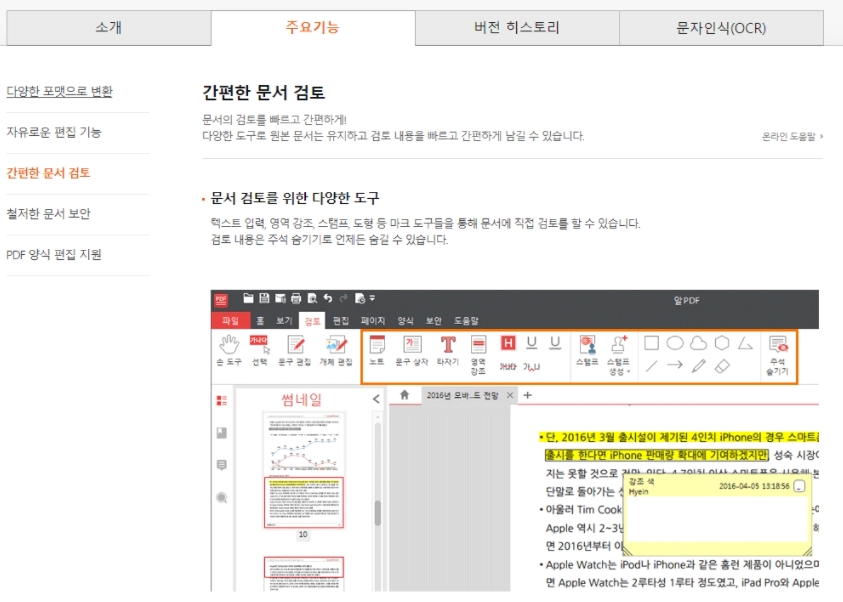Select the ellipse shape tool

coord(675,343)
